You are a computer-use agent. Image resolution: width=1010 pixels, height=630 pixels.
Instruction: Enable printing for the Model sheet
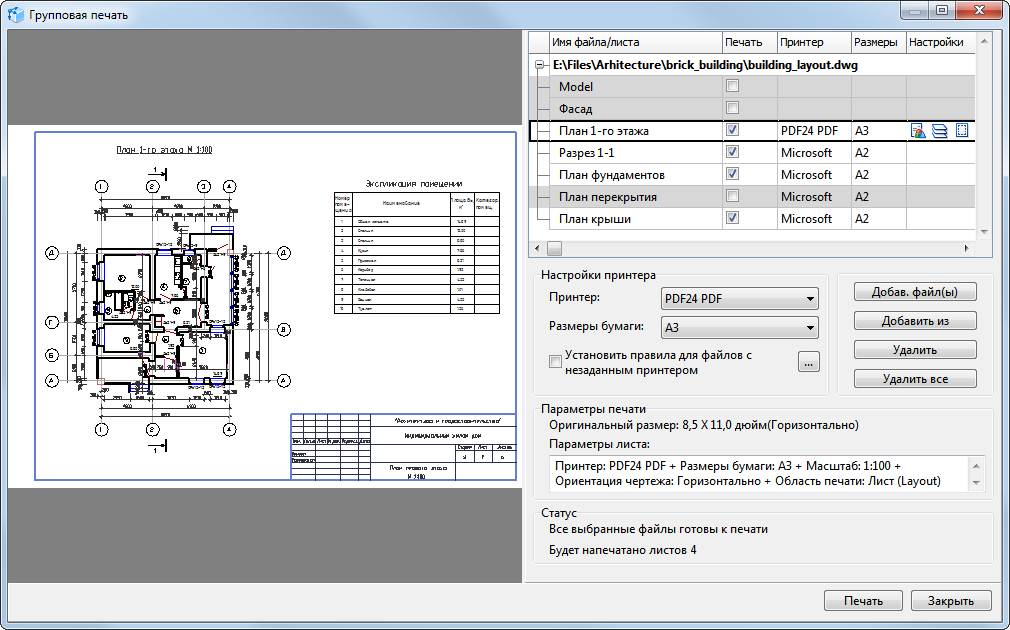tap(732, 87)
